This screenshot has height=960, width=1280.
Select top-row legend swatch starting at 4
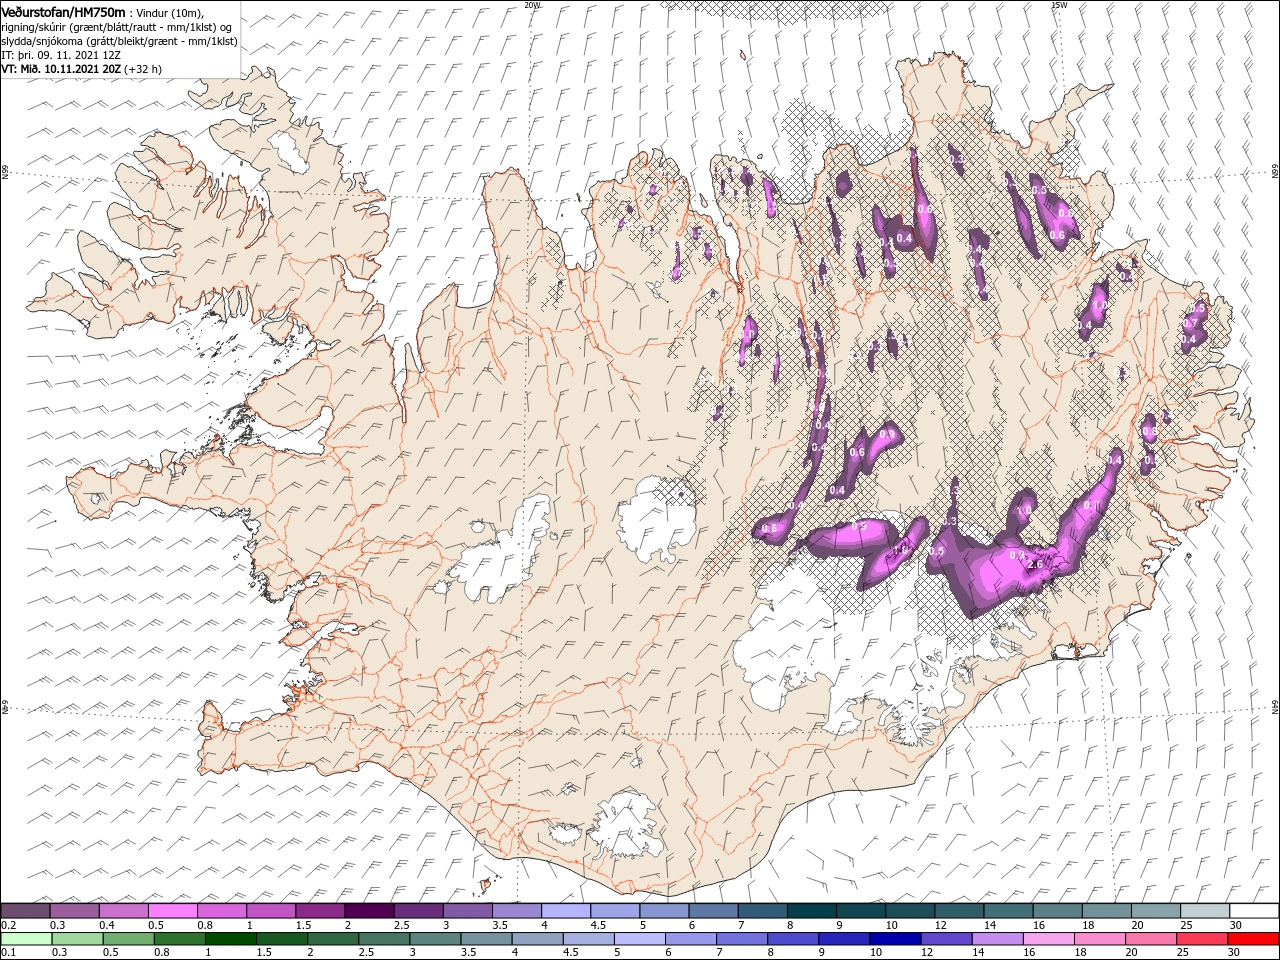566,911
